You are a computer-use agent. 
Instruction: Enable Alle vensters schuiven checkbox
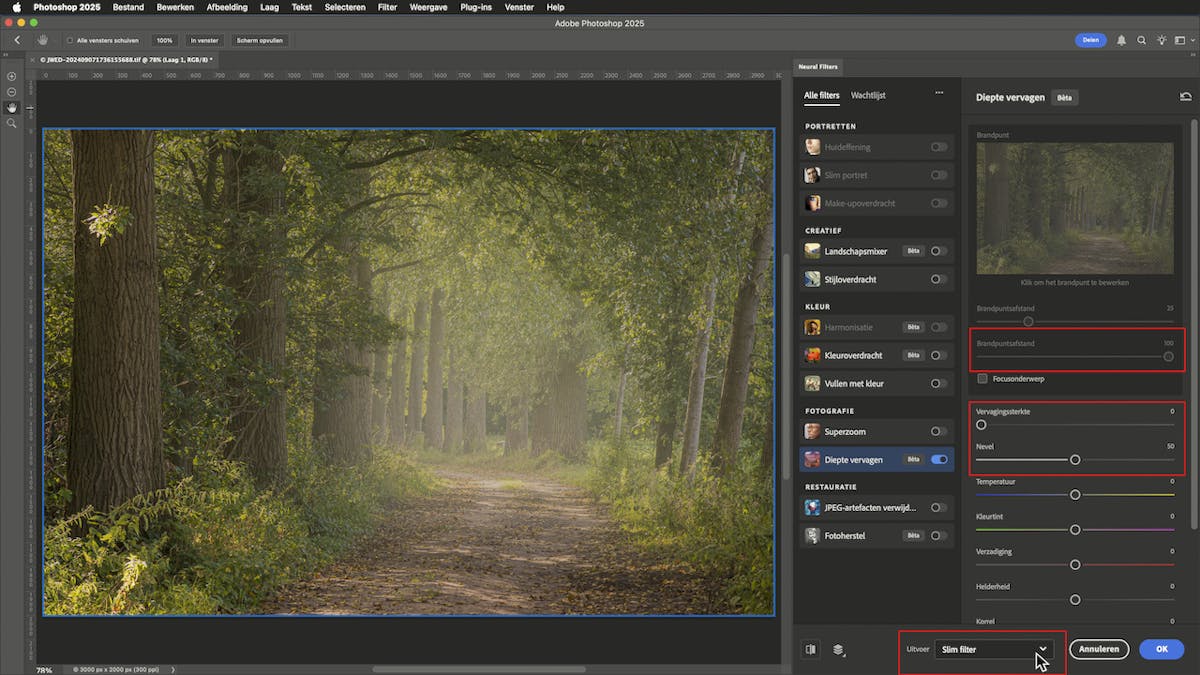coord(70,40)
